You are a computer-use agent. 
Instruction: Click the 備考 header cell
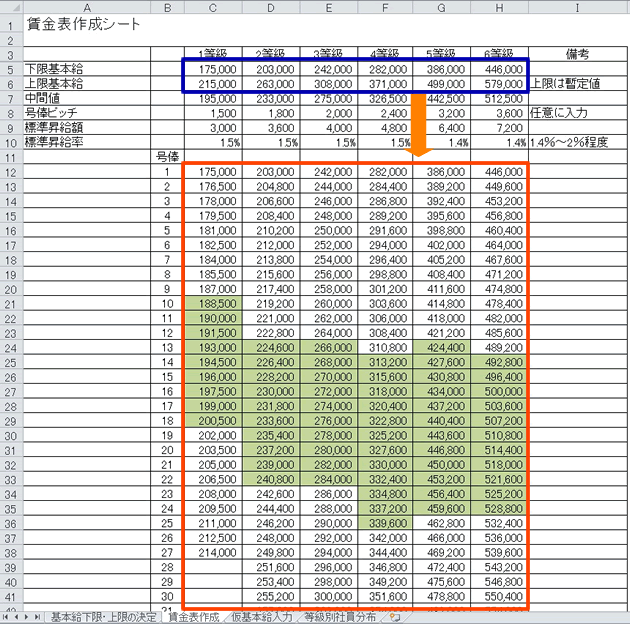578,54
